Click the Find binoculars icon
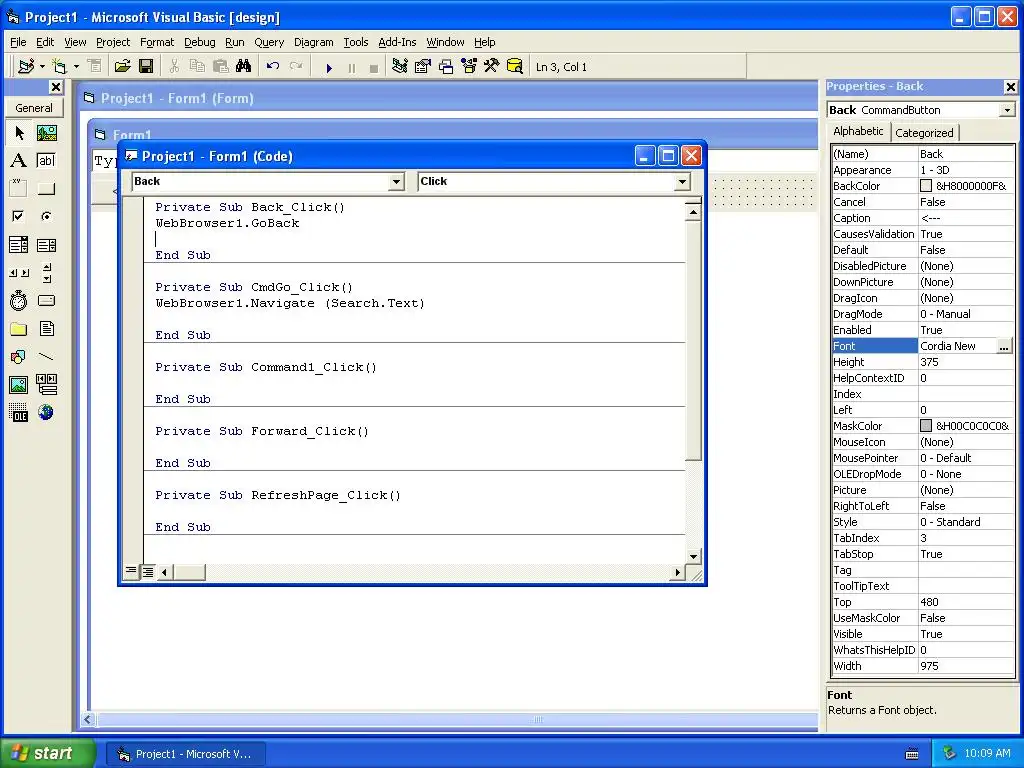This screenshot has height=768, width=1024. coord(244,66)
